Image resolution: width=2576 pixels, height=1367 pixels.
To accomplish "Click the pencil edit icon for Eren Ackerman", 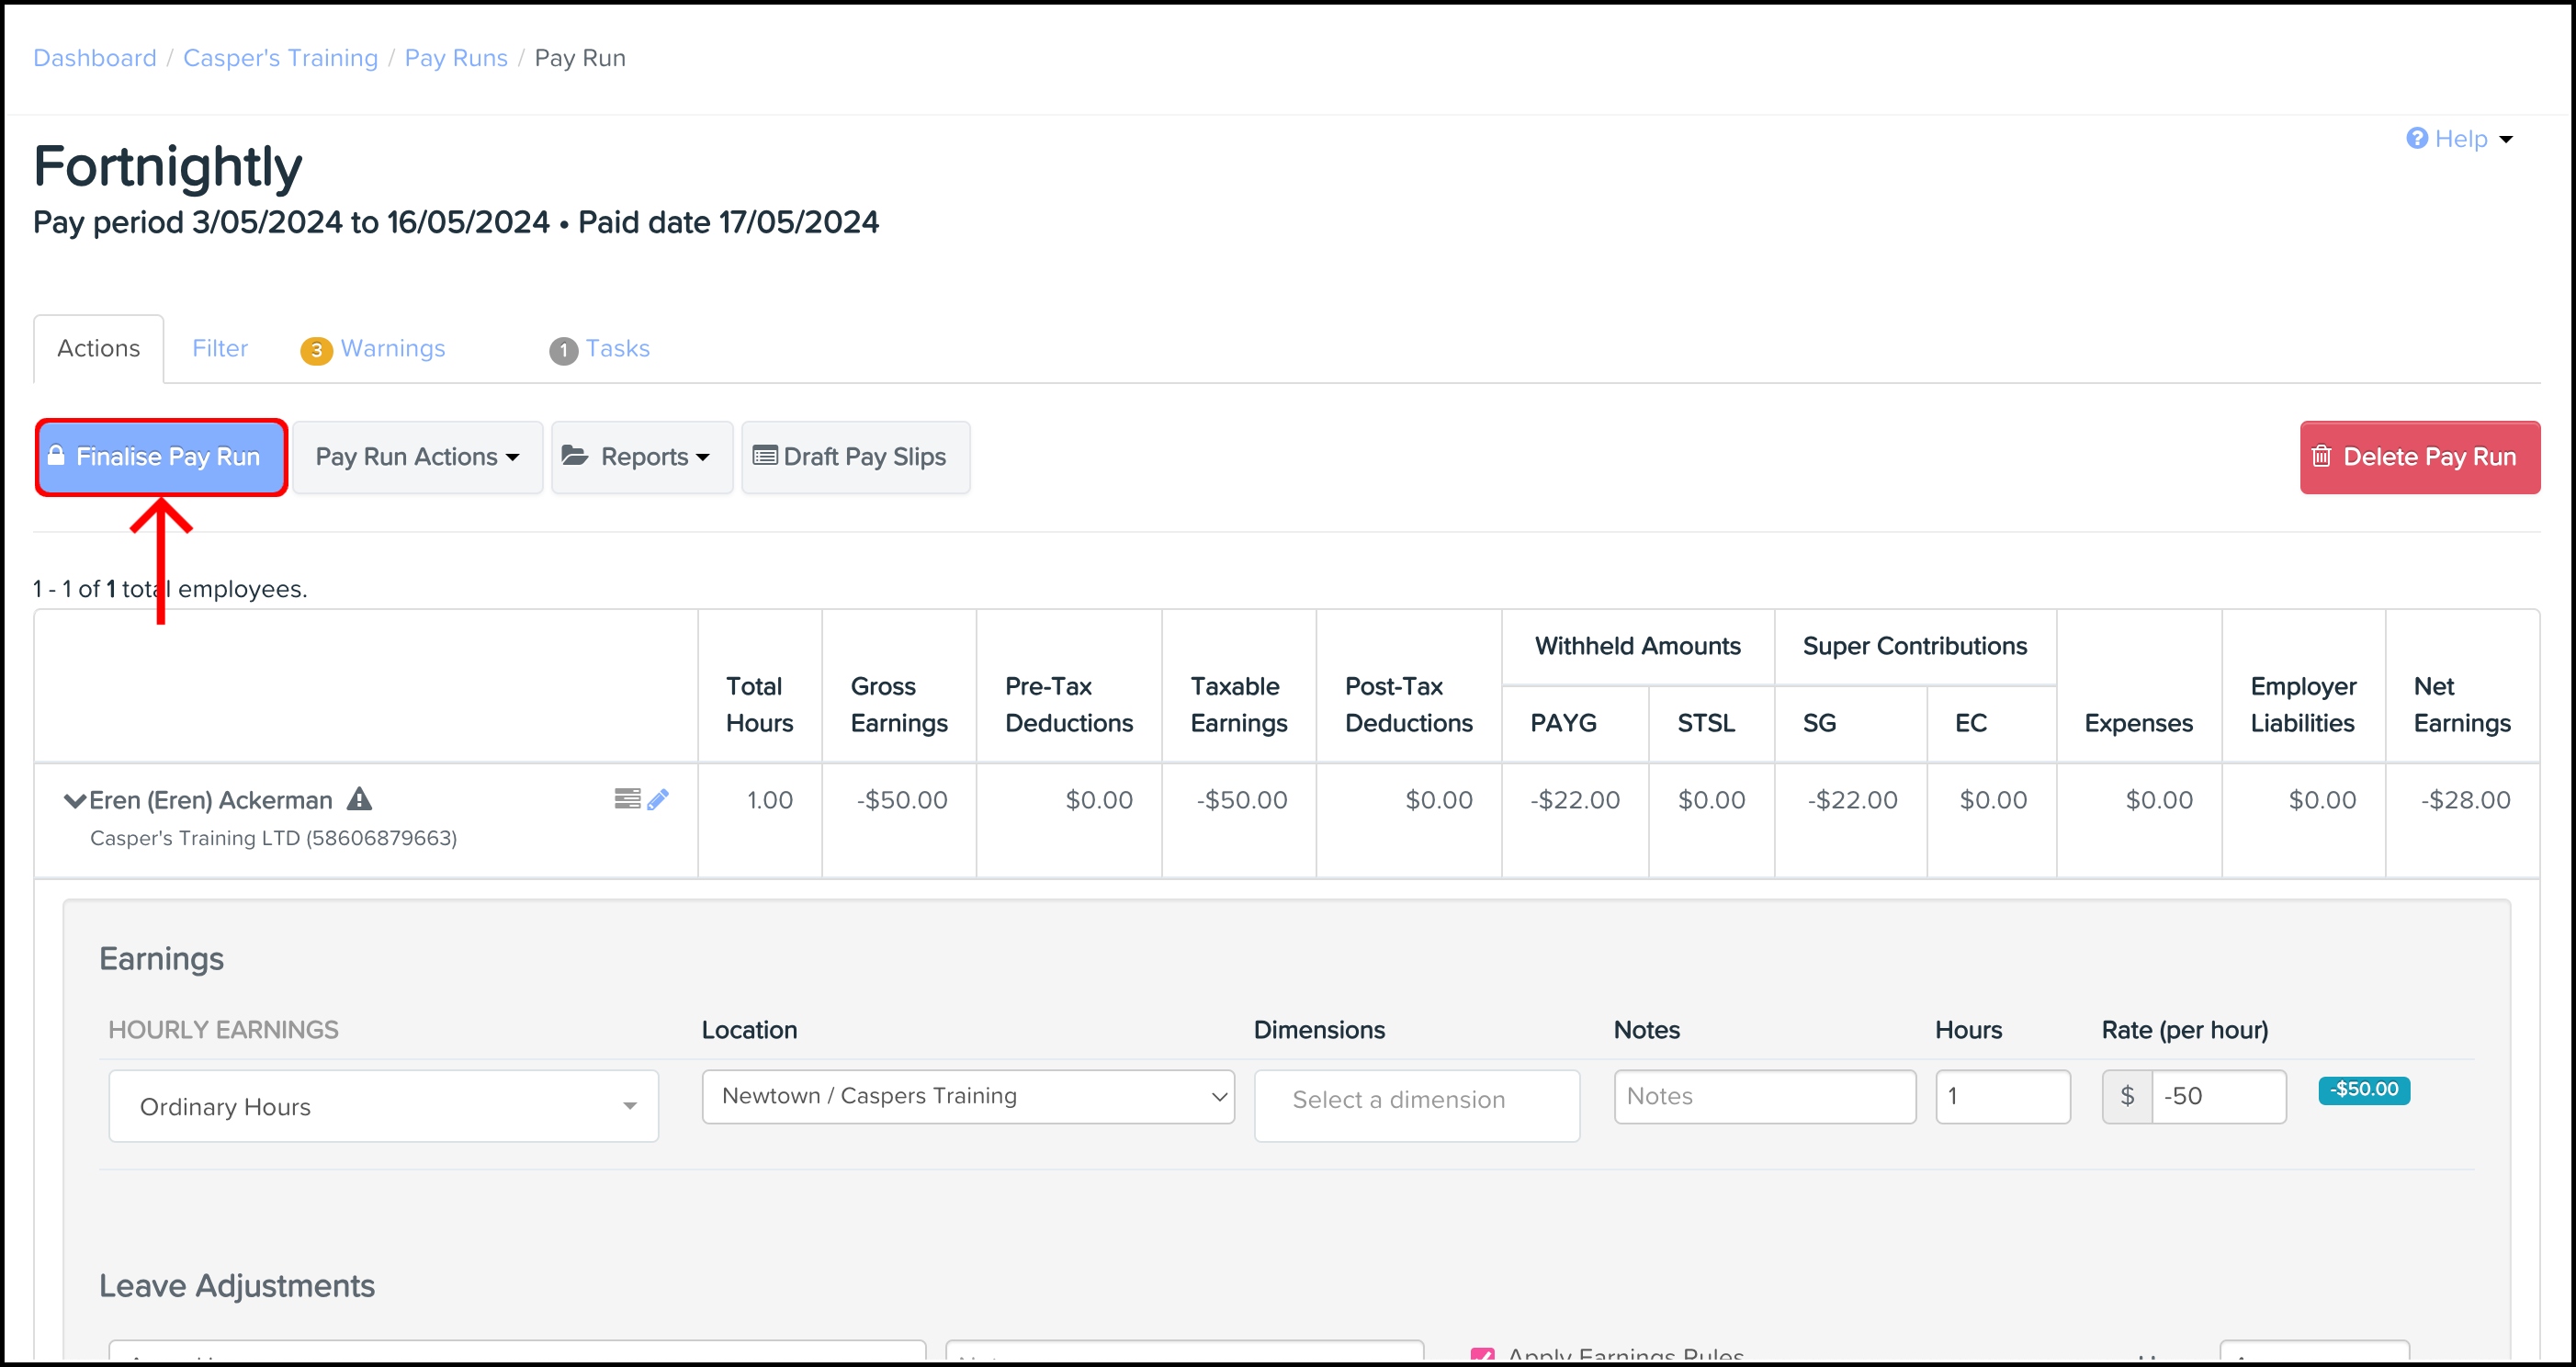I will click(658, 799).
